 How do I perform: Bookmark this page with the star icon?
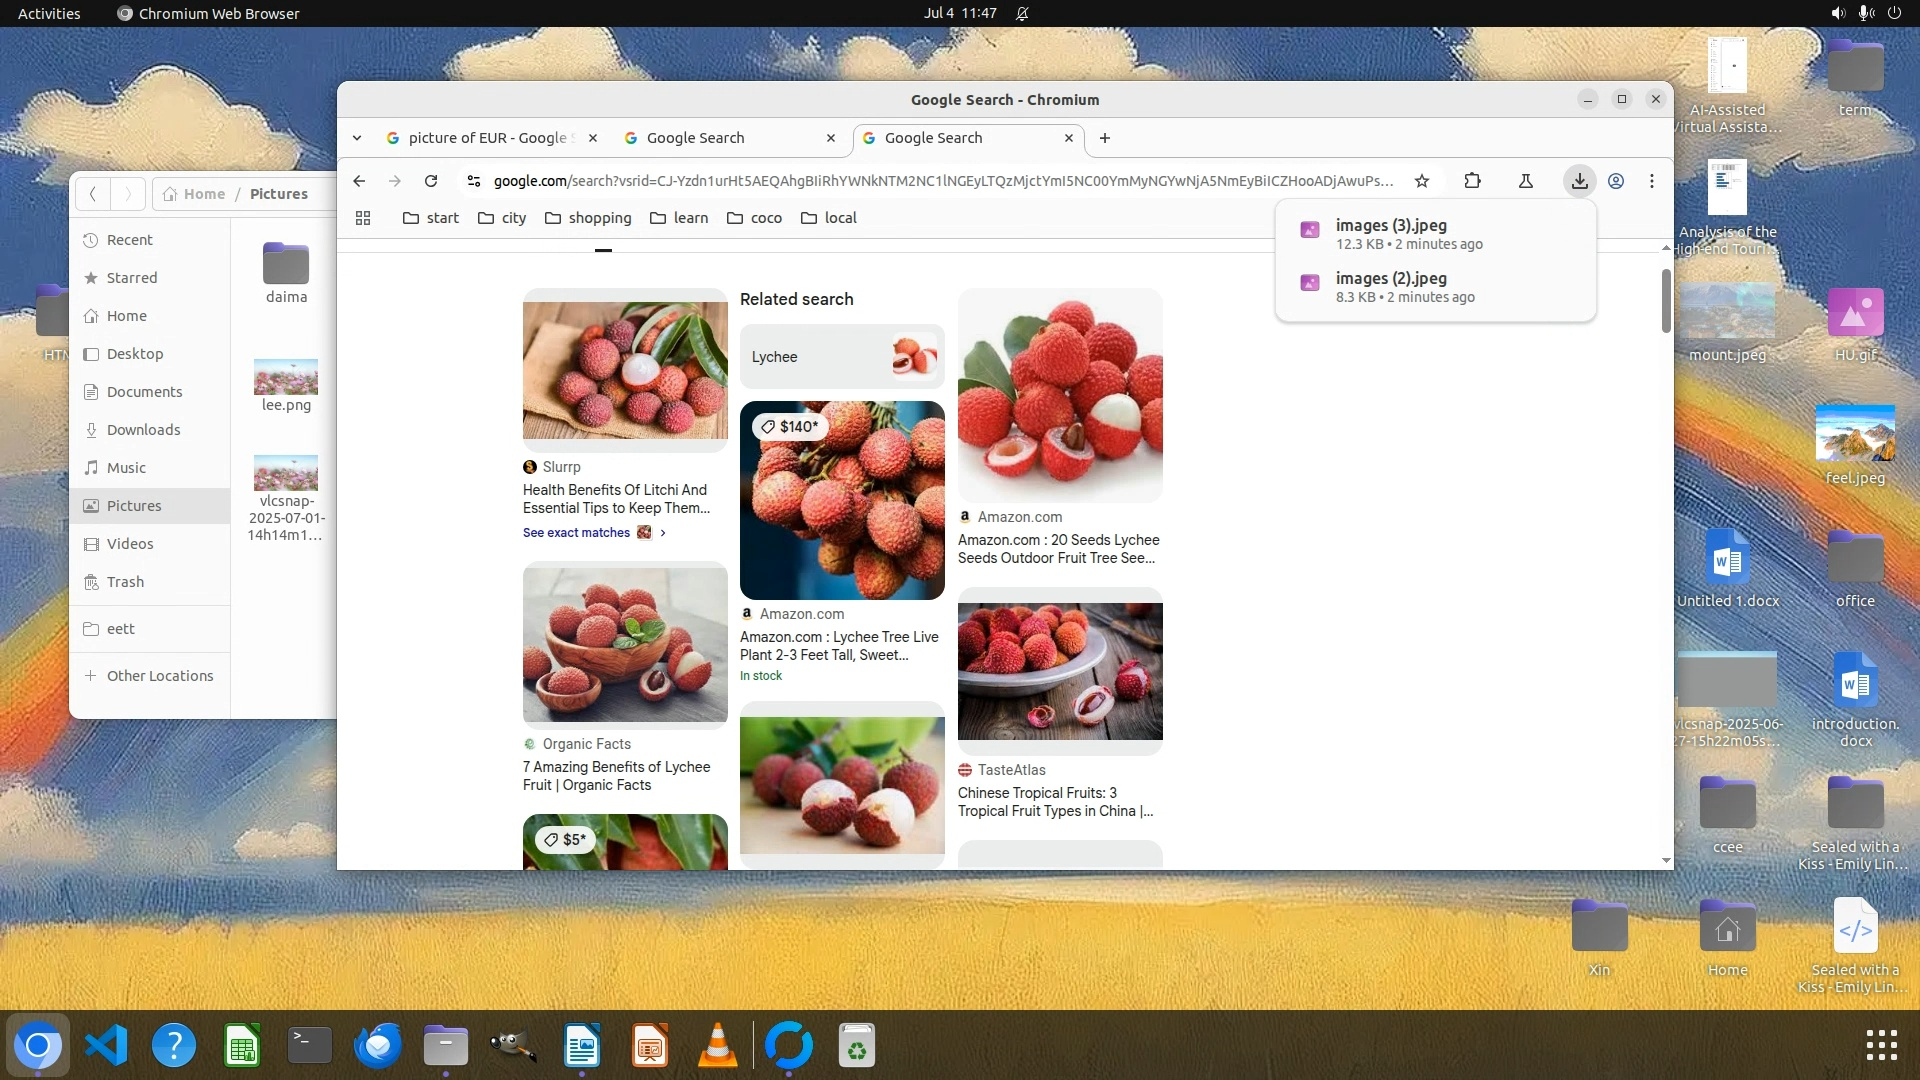tap(1422, 181)
